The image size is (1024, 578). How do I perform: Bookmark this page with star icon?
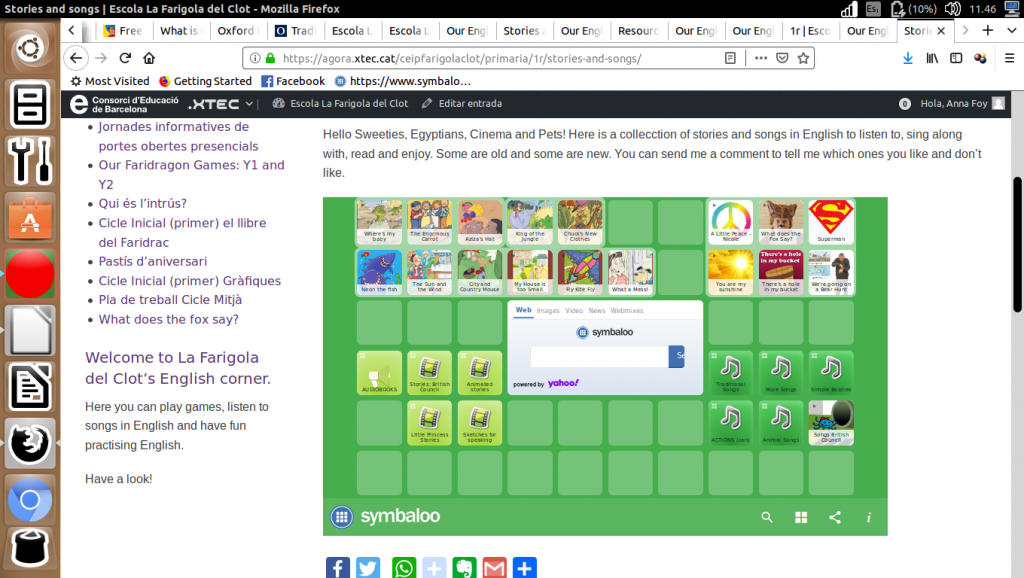(803, 58)
